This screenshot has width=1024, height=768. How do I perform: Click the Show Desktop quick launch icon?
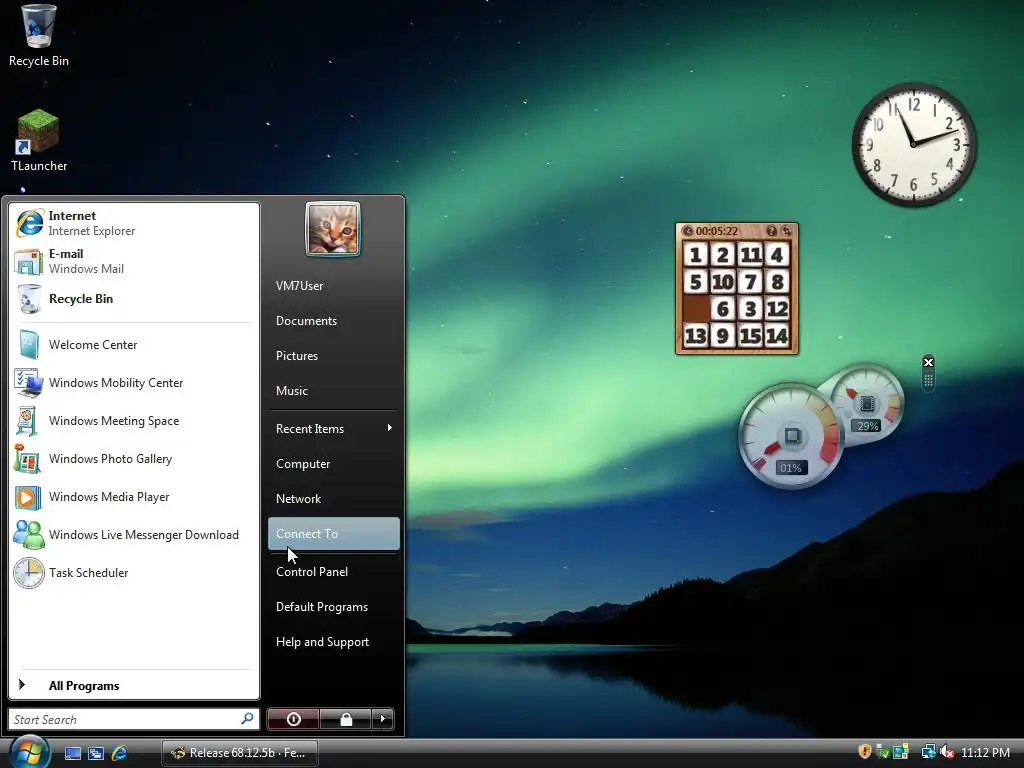tap(72, 753)
